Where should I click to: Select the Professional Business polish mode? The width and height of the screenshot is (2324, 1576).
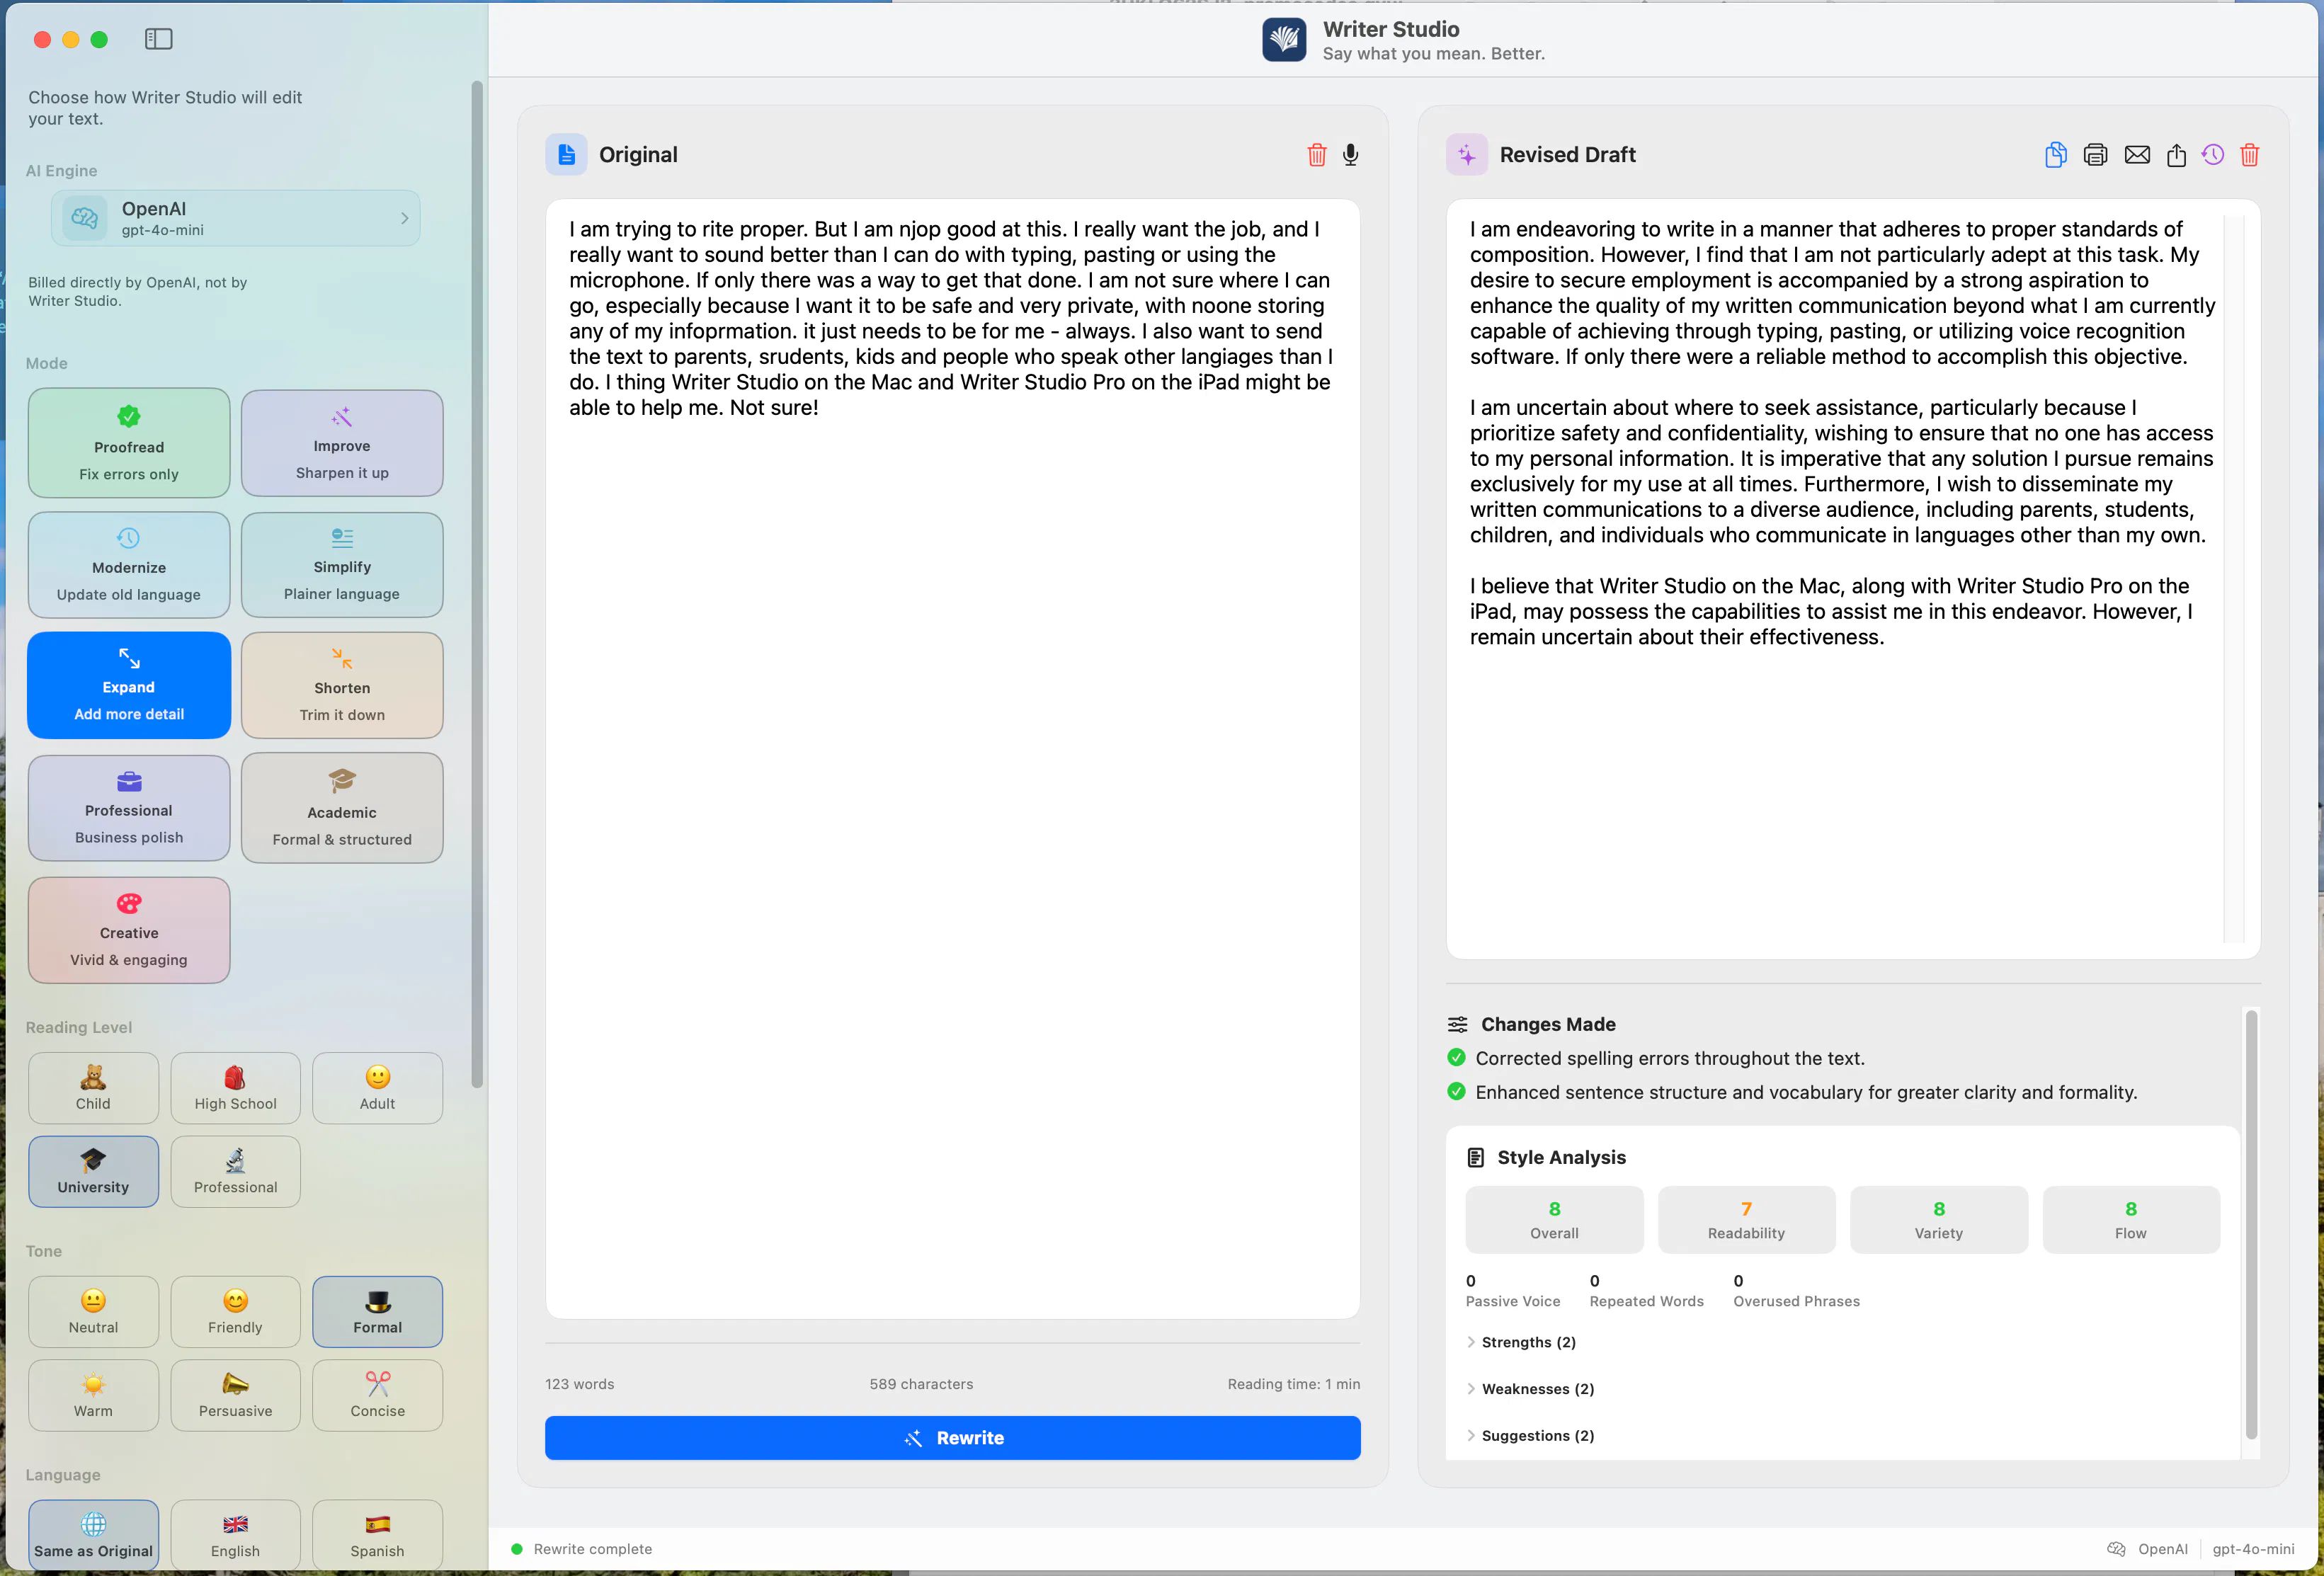tap(129, 808)
